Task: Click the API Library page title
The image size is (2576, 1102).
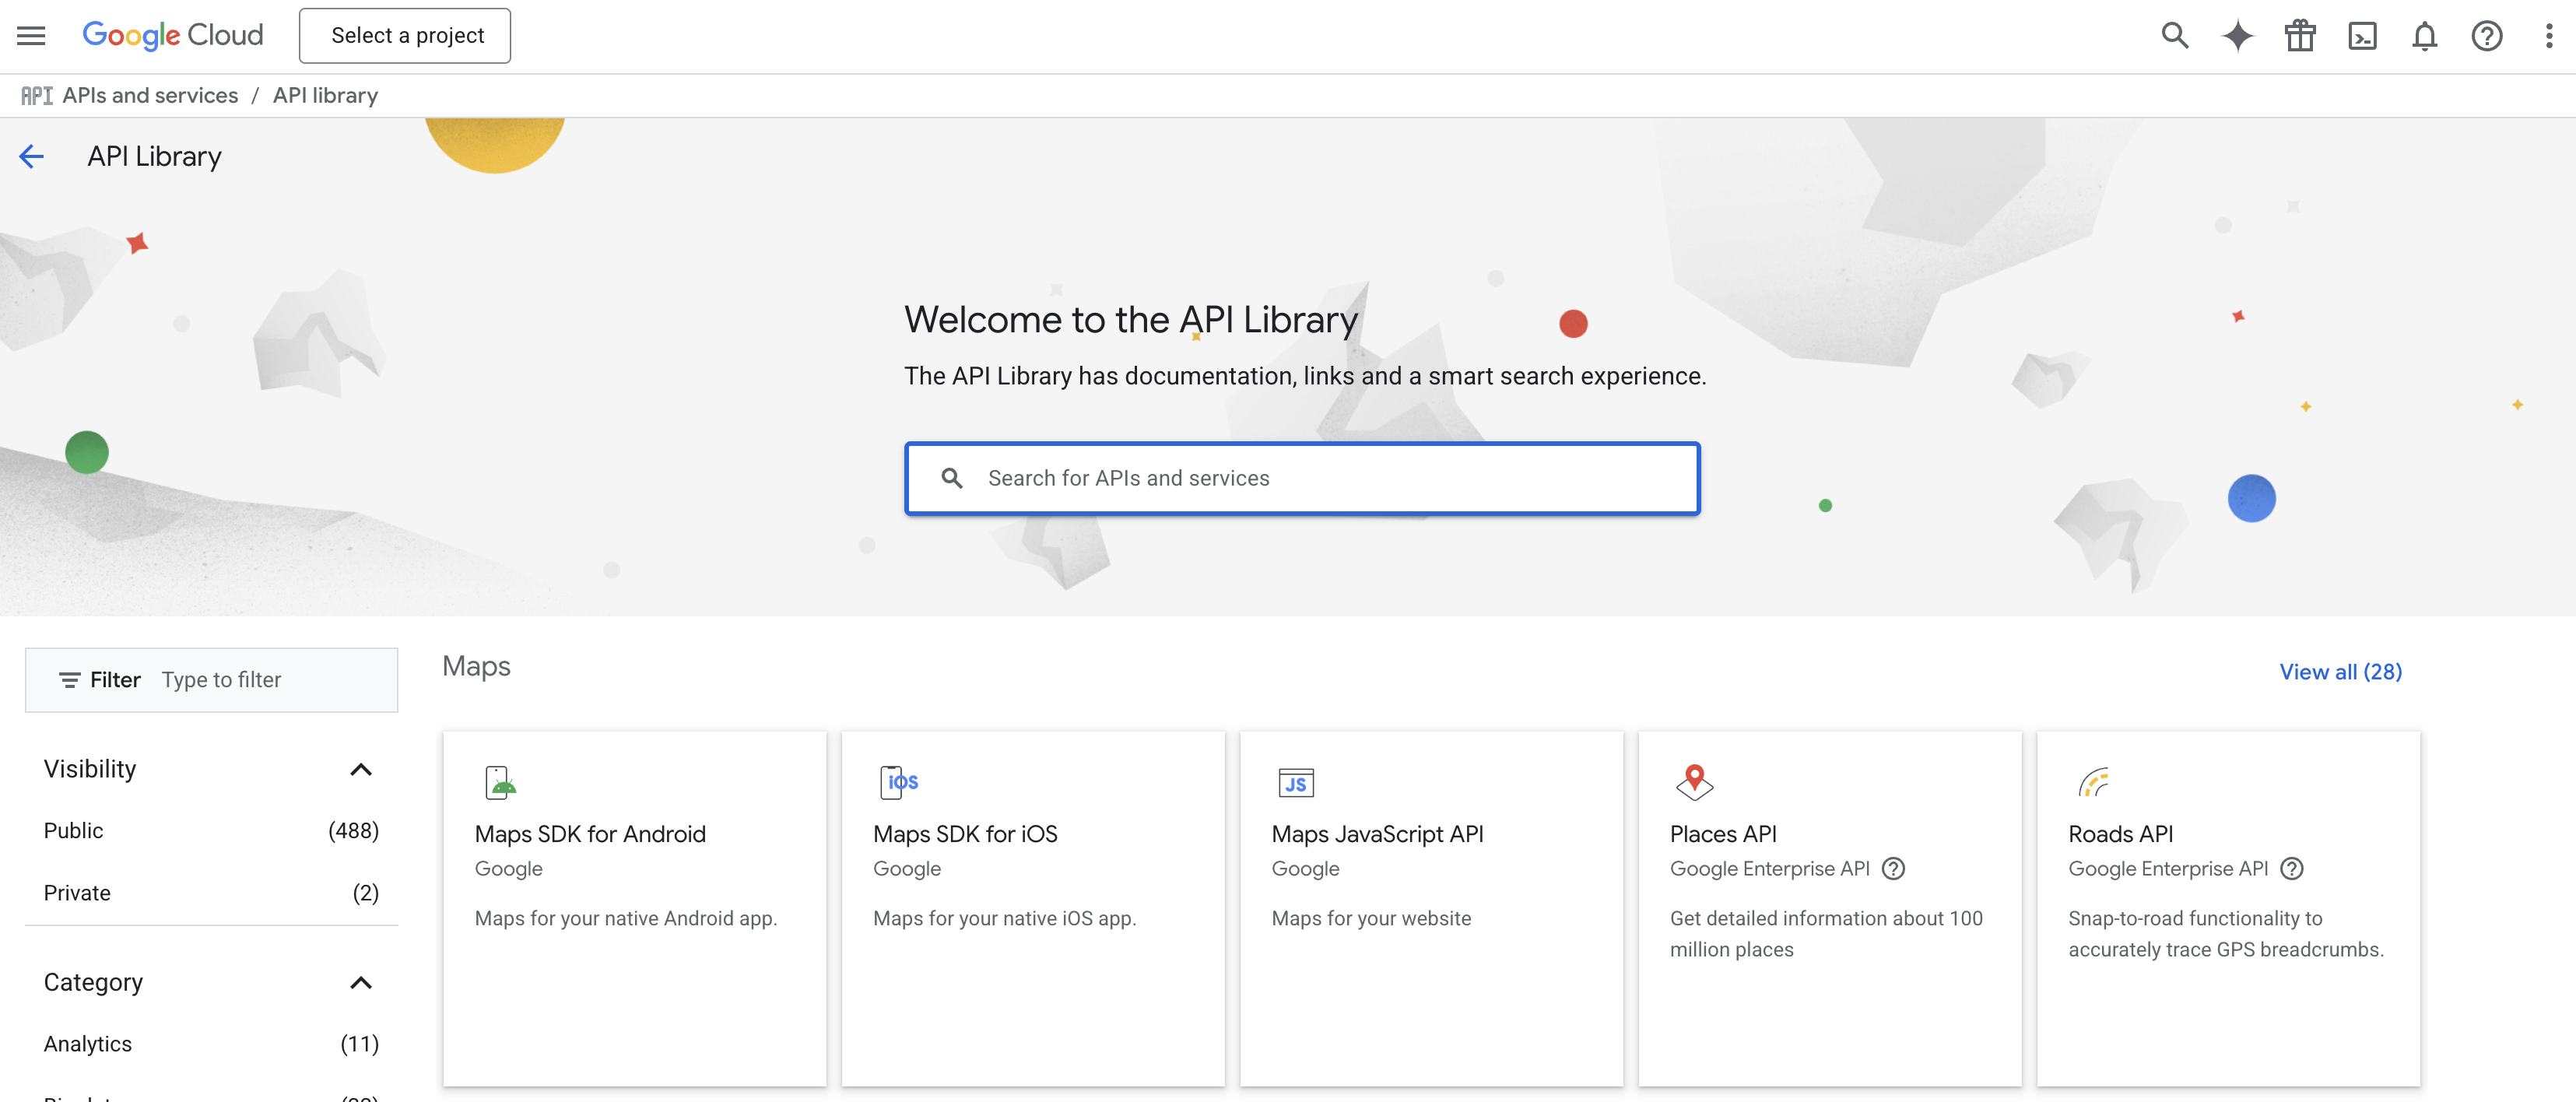Action: [x=154, y=156]
